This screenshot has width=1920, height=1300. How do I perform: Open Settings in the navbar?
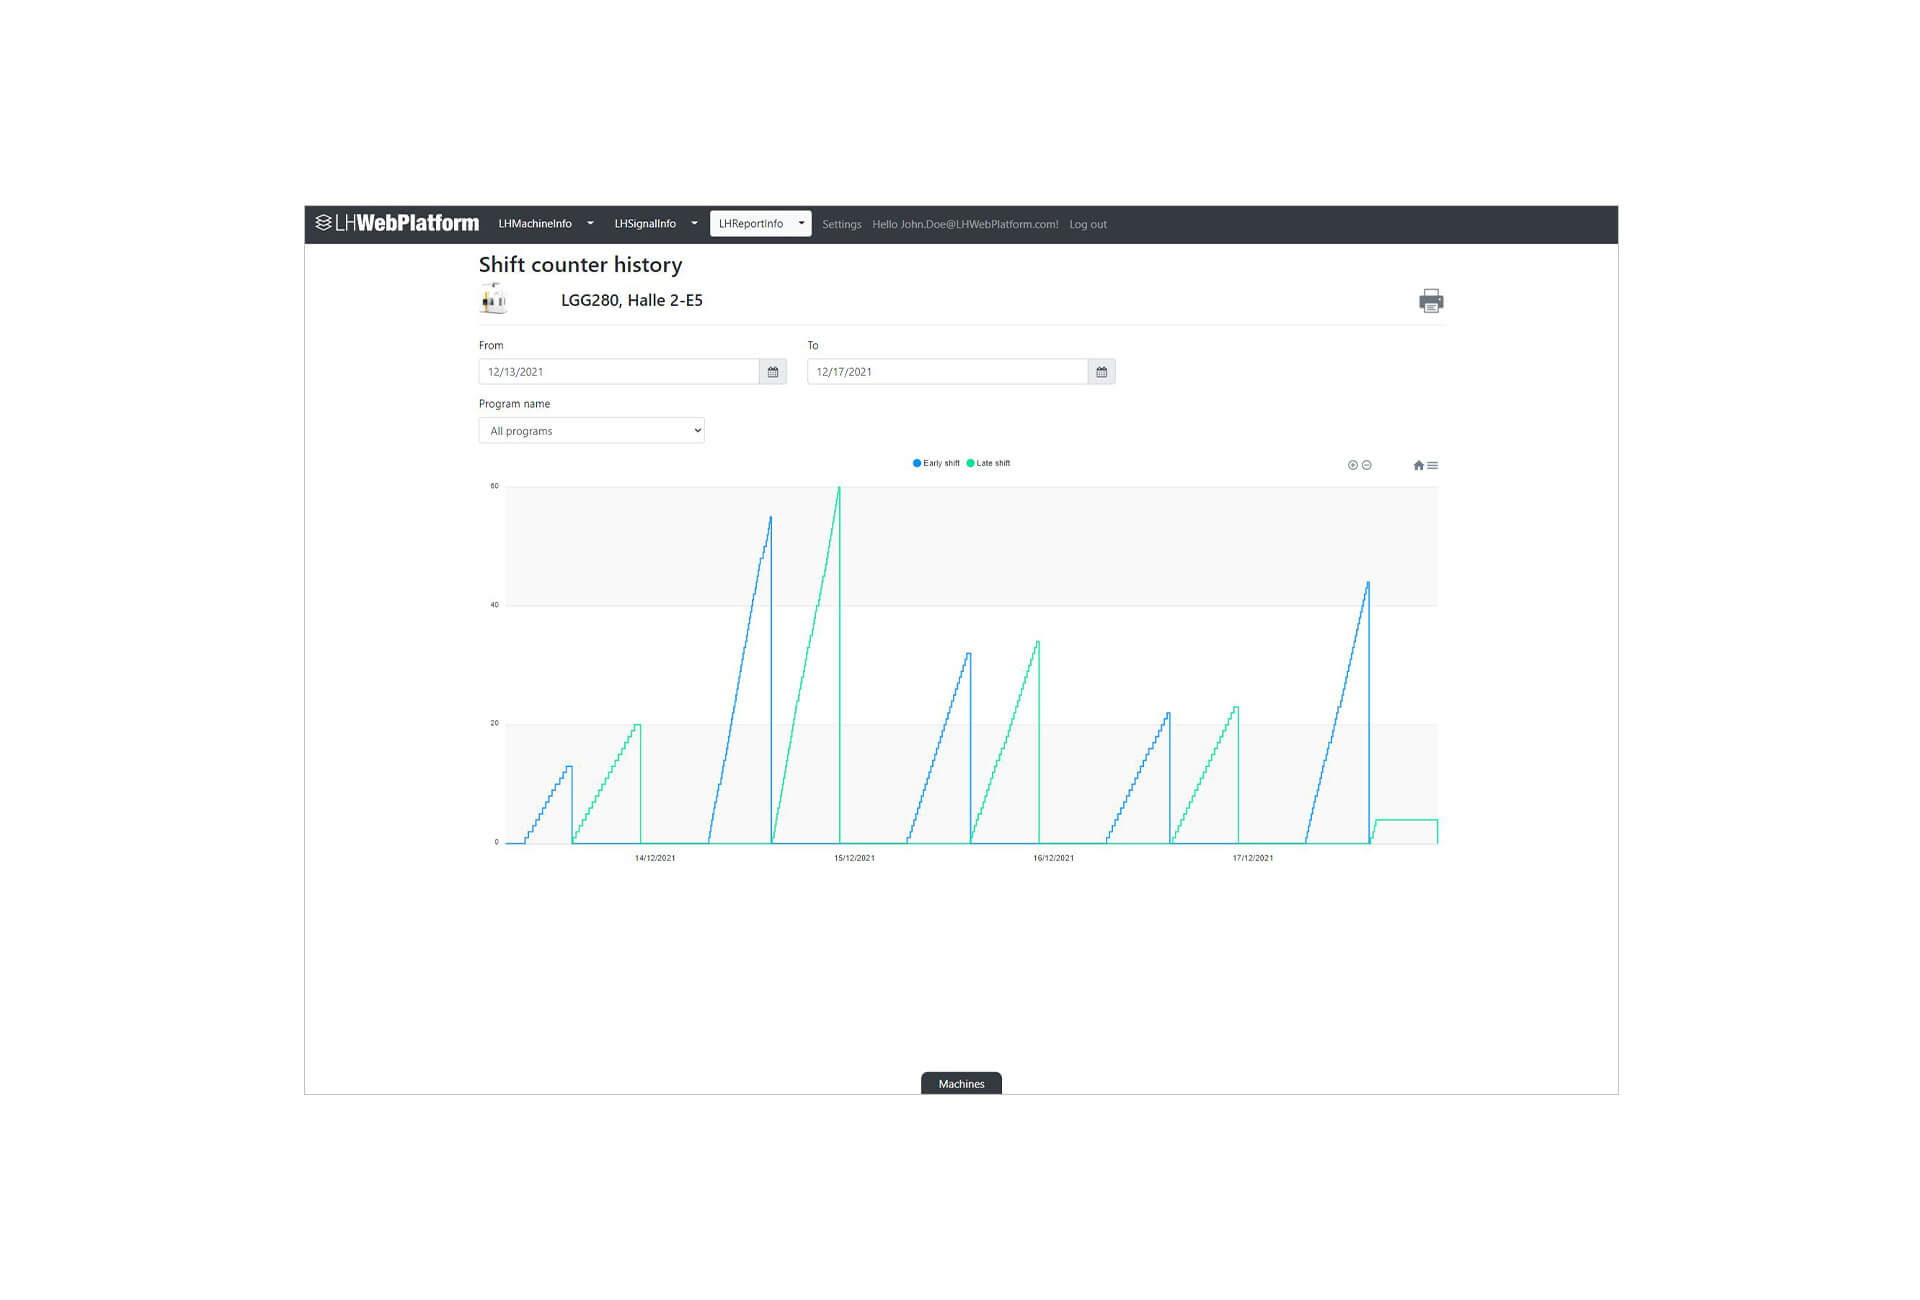click(x=841, y=224)
